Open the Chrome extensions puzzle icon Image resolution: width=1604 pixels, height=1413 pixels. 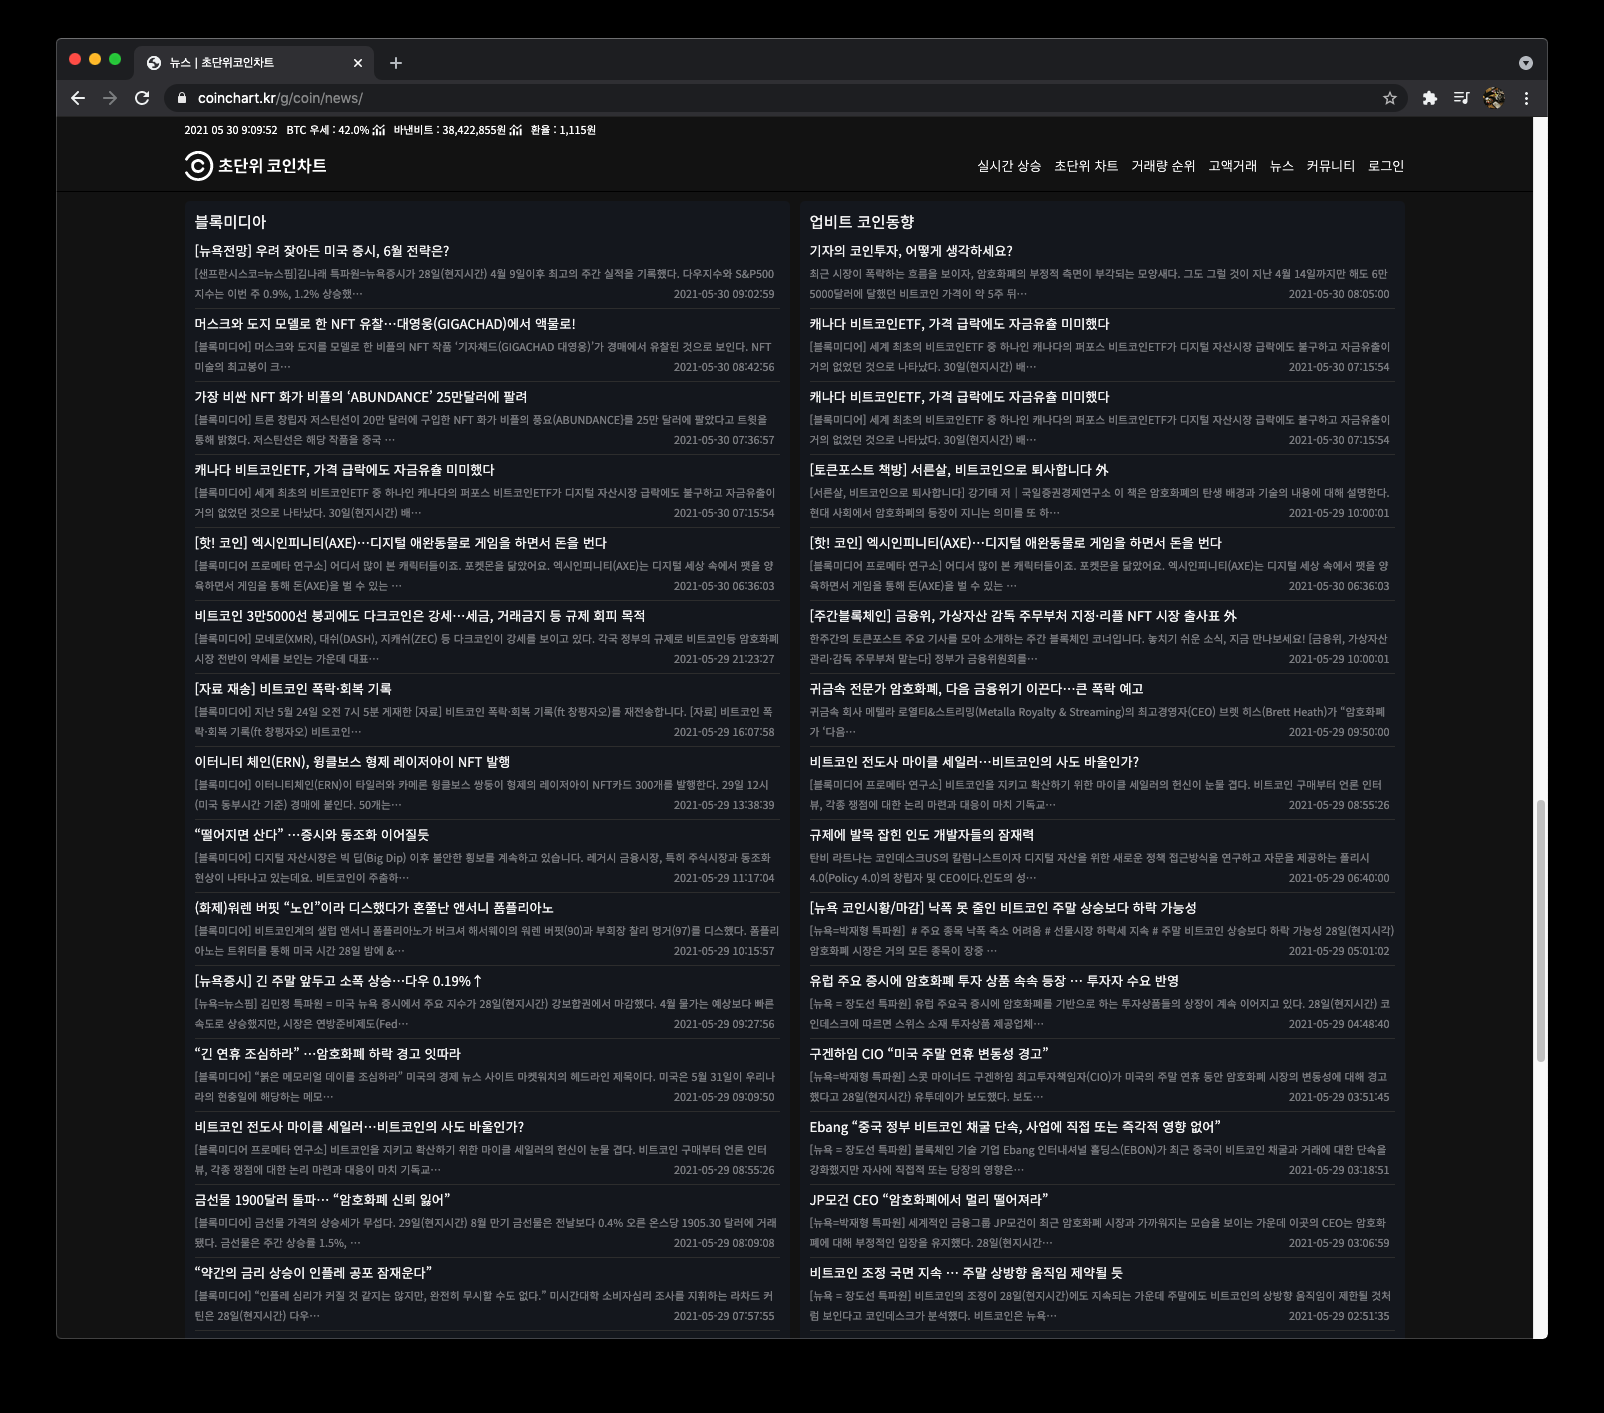click(x=1429, y=98)
